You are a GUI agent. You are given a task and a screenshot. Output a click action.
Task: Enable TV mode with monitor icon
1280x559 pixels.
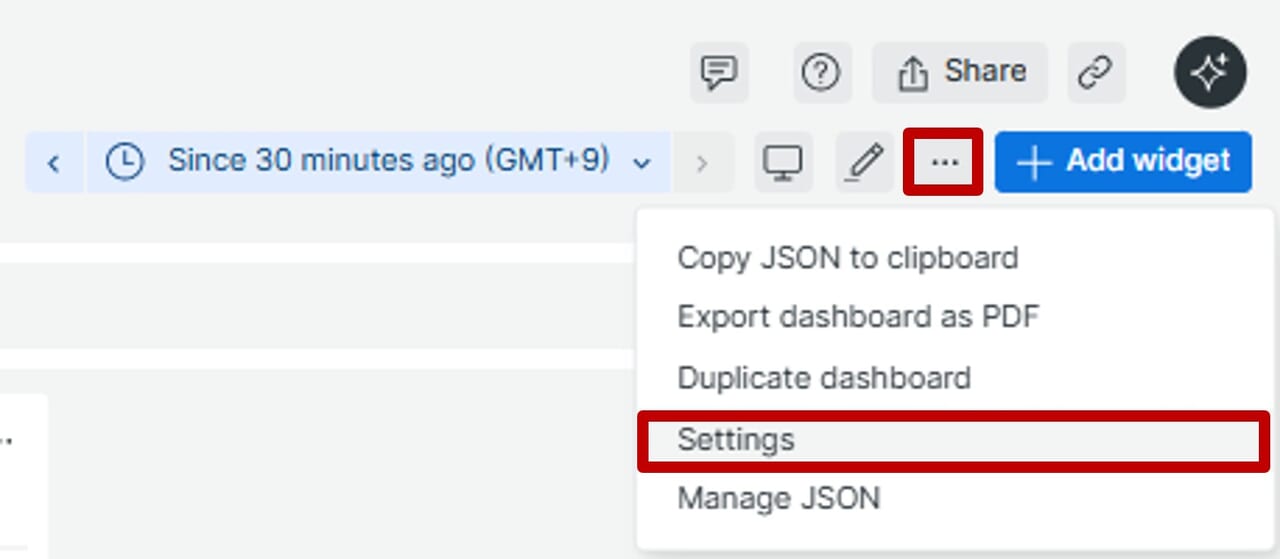point(782,162)
